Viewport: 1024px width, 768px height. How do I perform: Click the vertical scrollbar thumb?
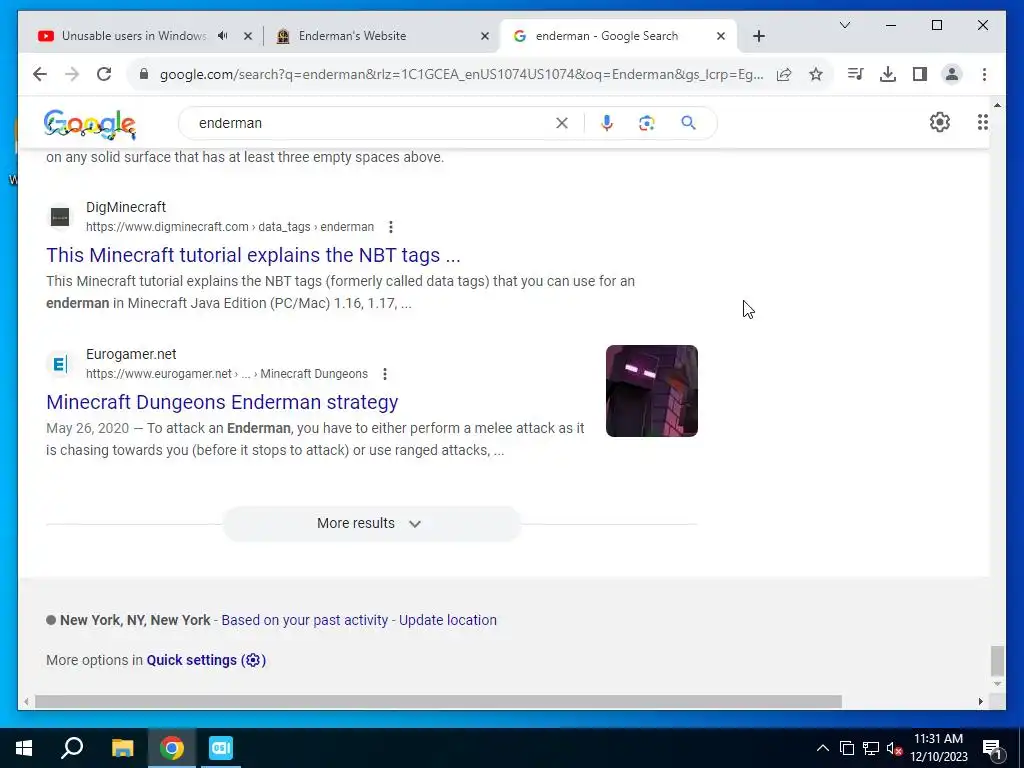click(997, 661)
